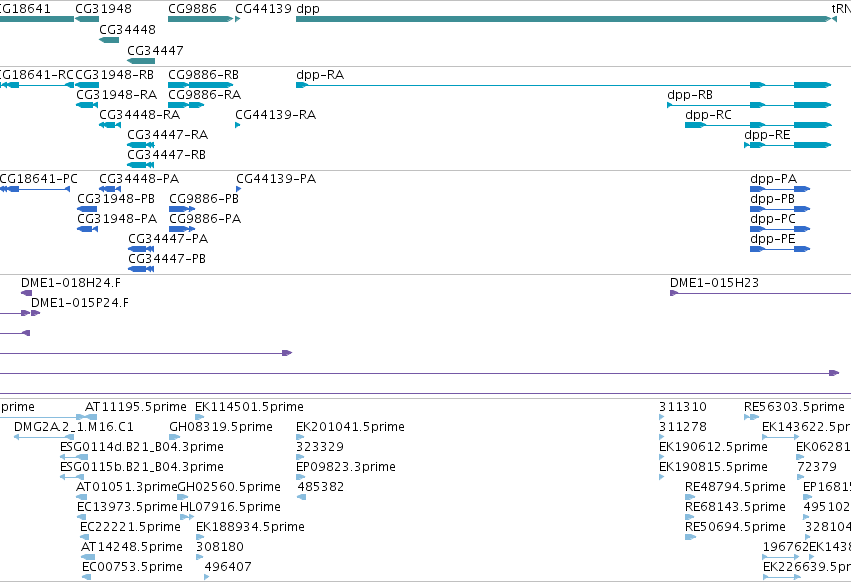This screenshot has width=851, height=582.
Task: Click the CG9886-RB transcript
Action: coord(200,85)
